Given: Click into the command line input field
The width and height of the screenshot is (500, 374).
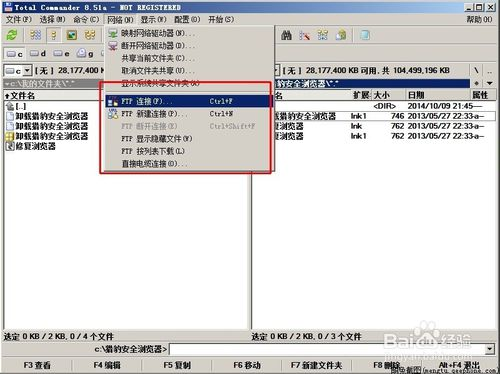Looking at the screenshot, I should pyautogui.click(x=327, y=349).
